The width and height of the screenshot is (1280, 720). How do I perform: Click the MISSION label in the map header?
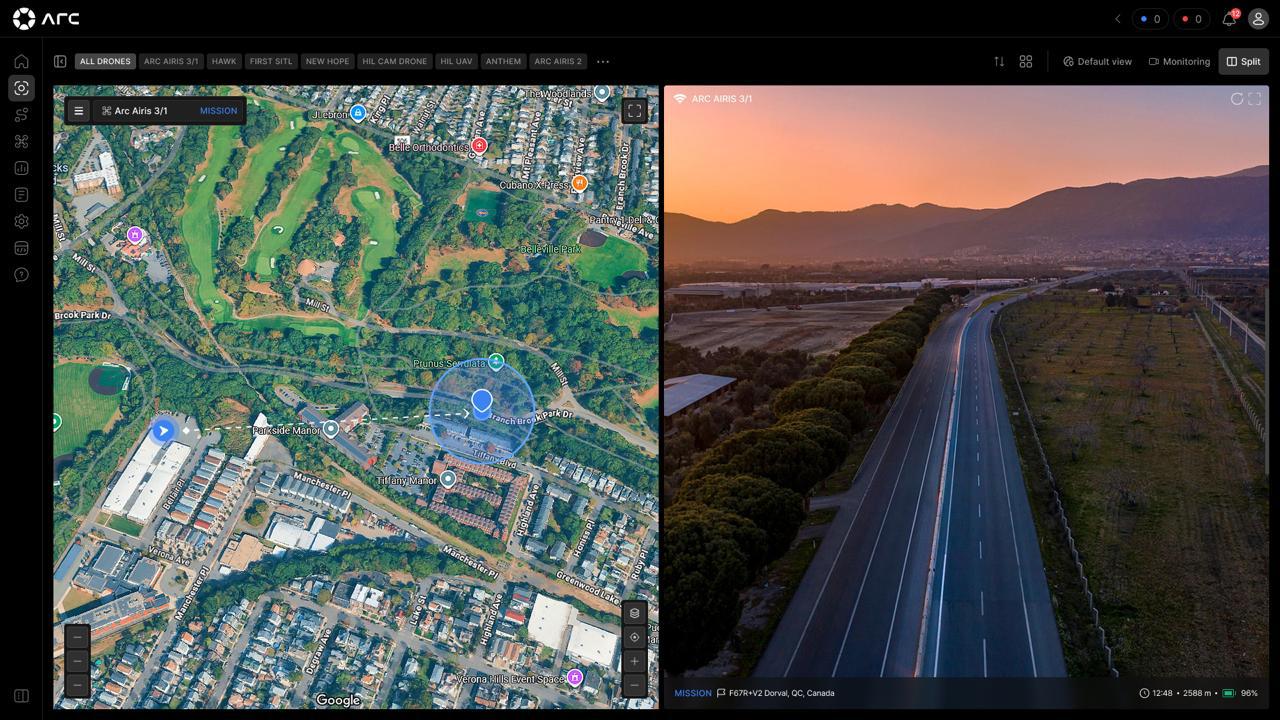coord(218,111)
